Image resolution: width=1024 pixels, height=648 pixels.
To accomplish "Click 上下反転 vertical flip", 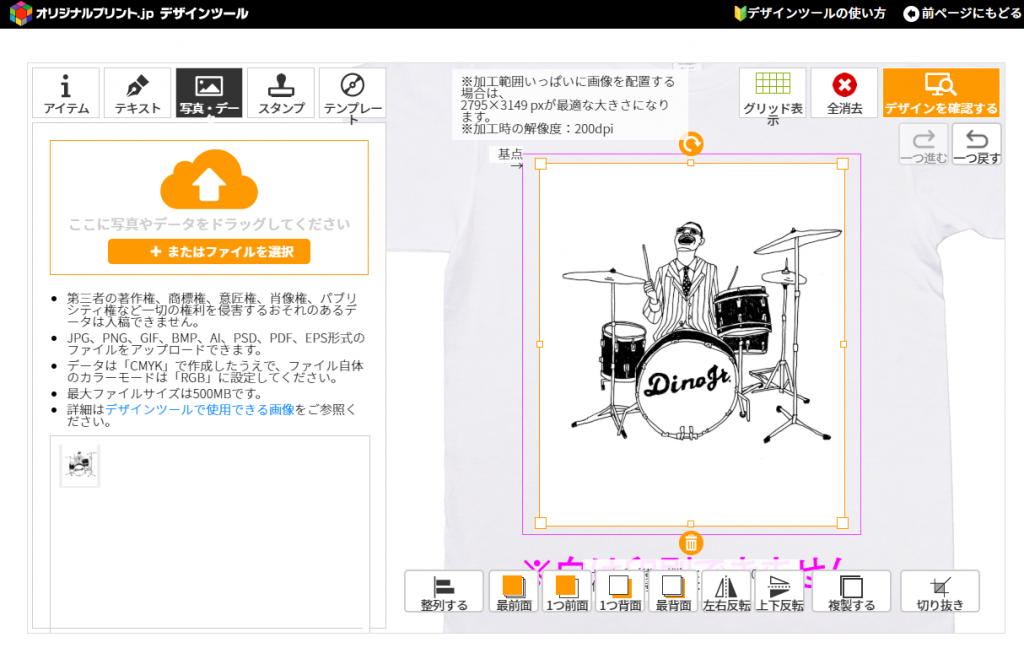I will point(780,592).
